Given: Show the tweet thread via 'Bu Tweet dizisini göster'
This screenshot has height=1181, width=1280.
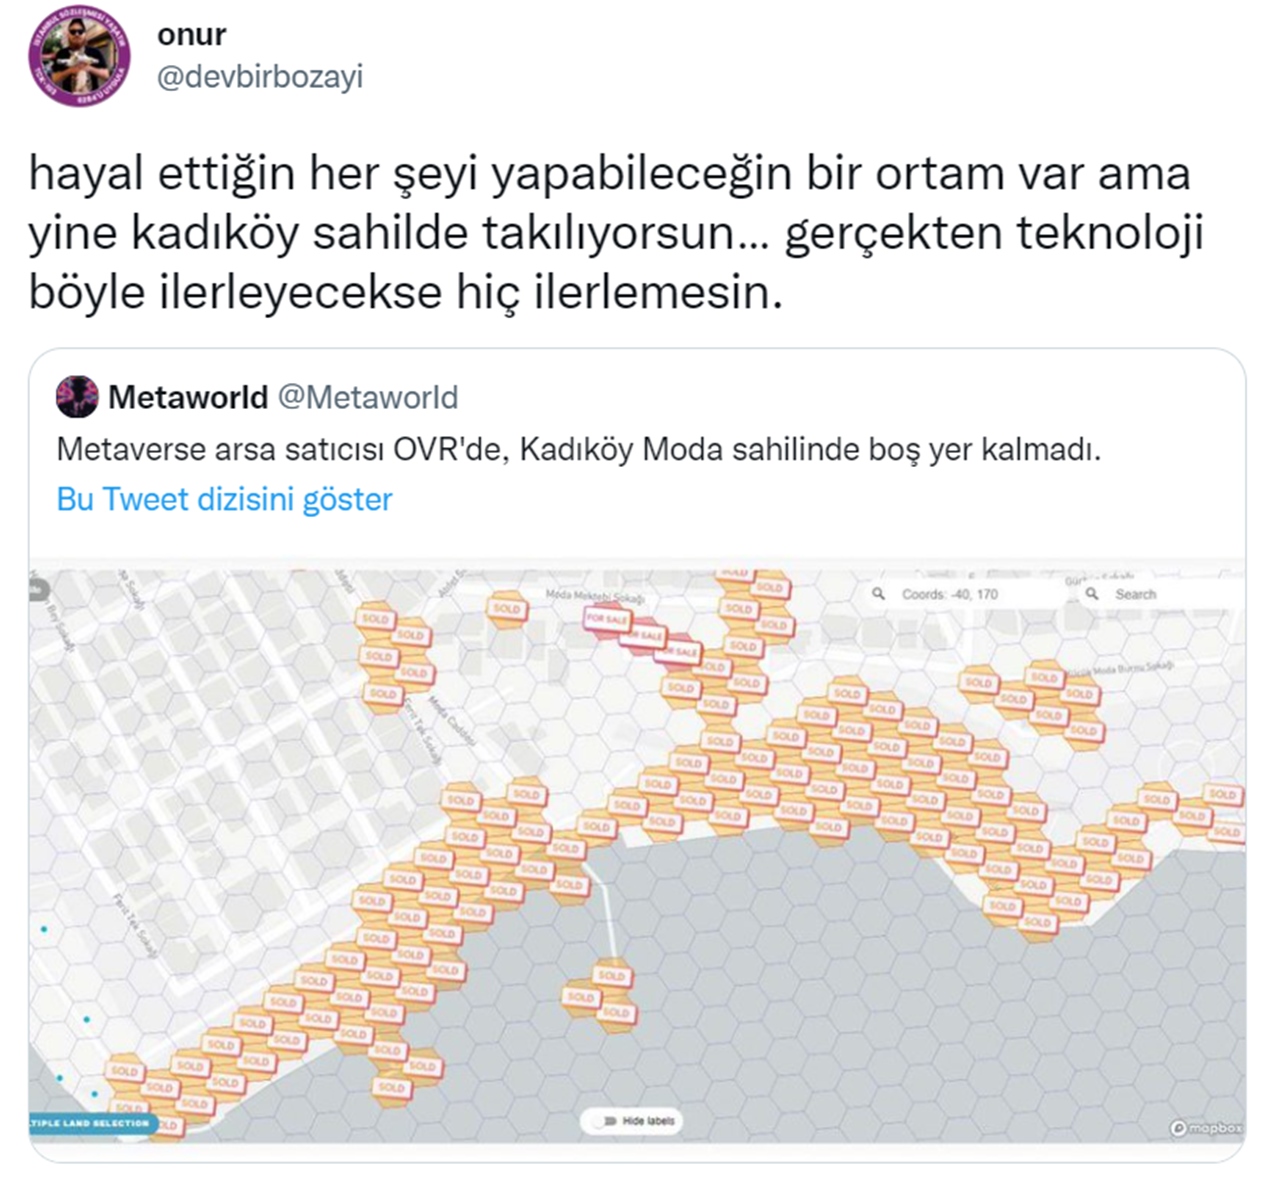Looking at the screenshot, I should [x=225, y=499].
